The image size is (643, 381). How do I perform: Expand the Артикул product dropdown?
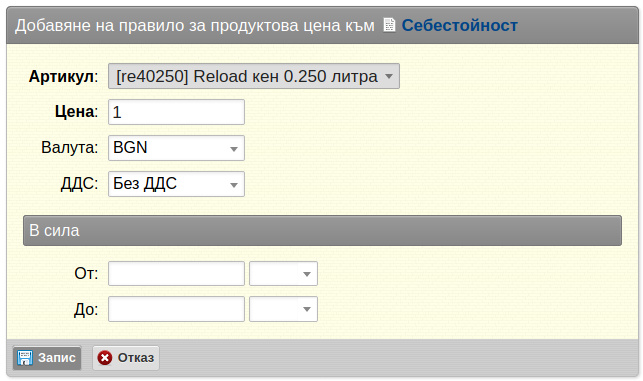click(254, 76)
